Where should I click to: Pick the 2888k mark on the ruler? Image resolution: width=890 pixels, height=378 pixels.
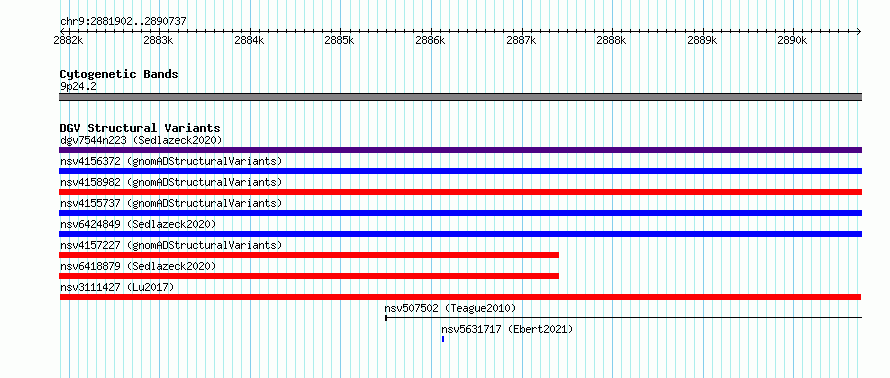click(612, 41)
